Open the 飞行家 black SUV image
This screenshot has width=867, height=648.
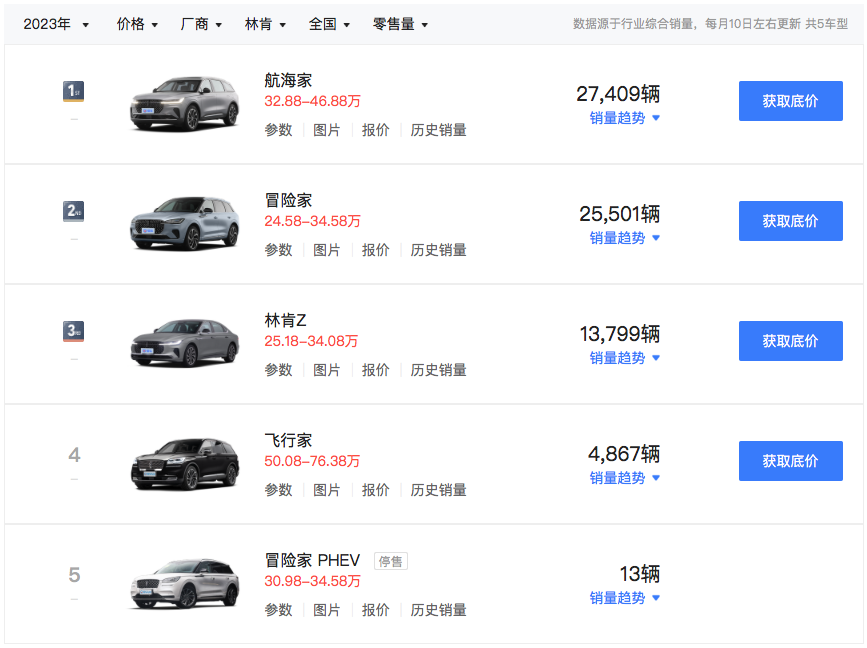(x=185, y=464)
